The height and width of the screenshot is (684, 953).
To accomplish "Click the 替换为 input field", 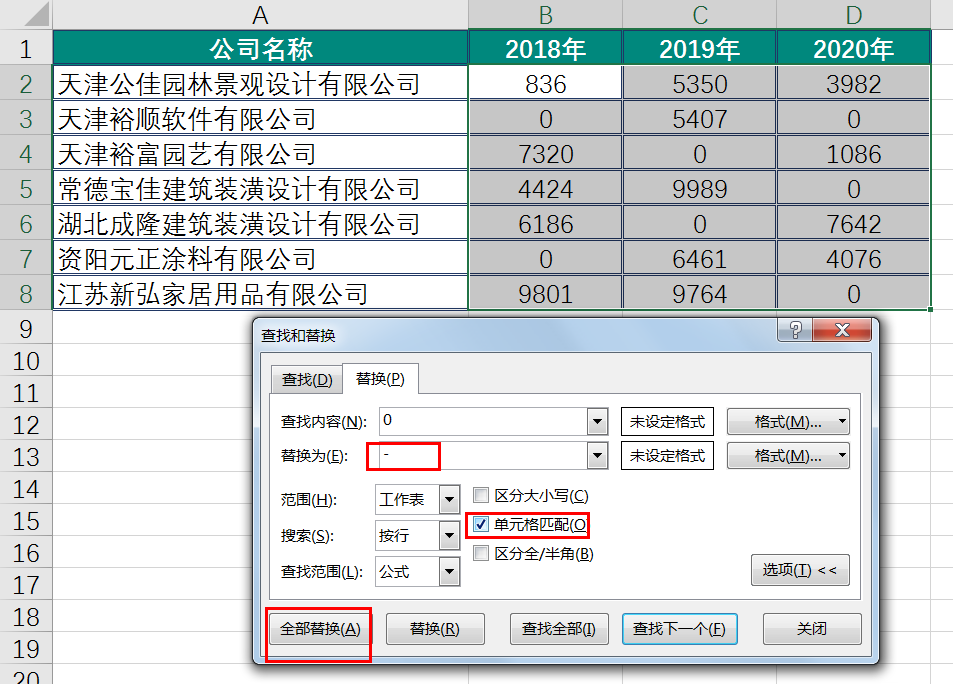I will pyautogui.click(x=484, y=455).
